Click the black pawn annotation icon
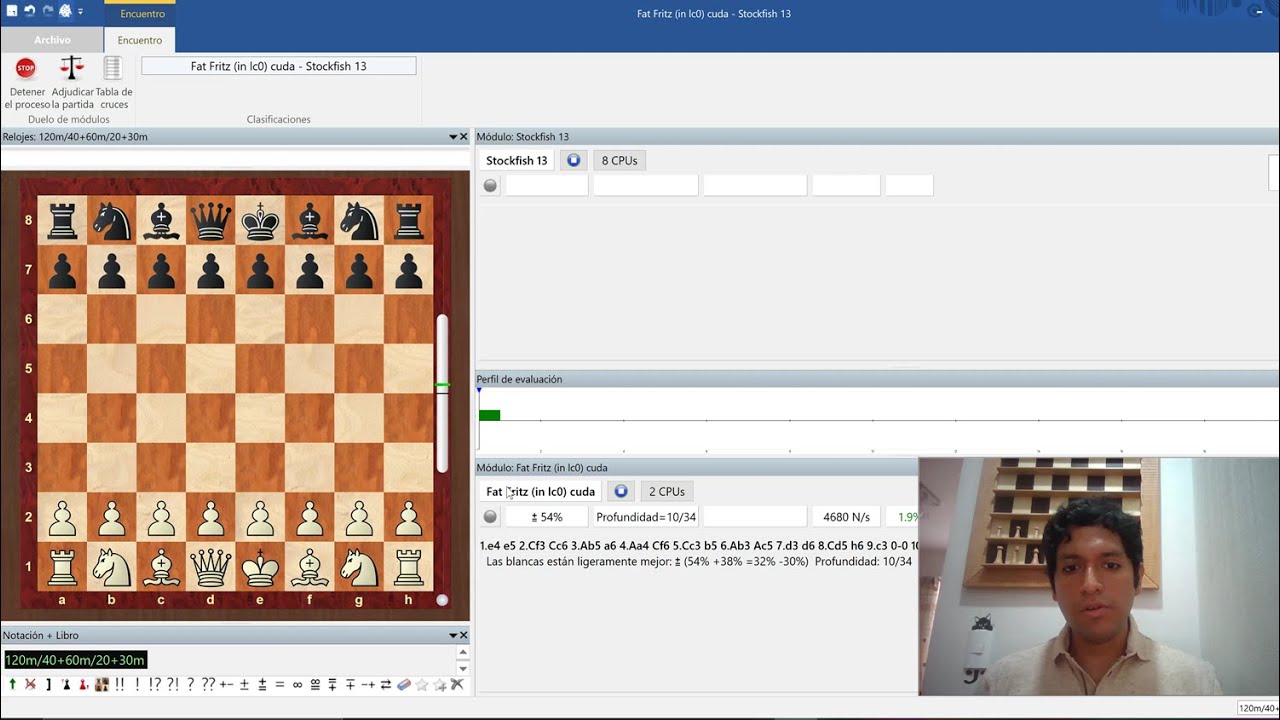This screenshot has height=720, width=1280. (66, 685)
